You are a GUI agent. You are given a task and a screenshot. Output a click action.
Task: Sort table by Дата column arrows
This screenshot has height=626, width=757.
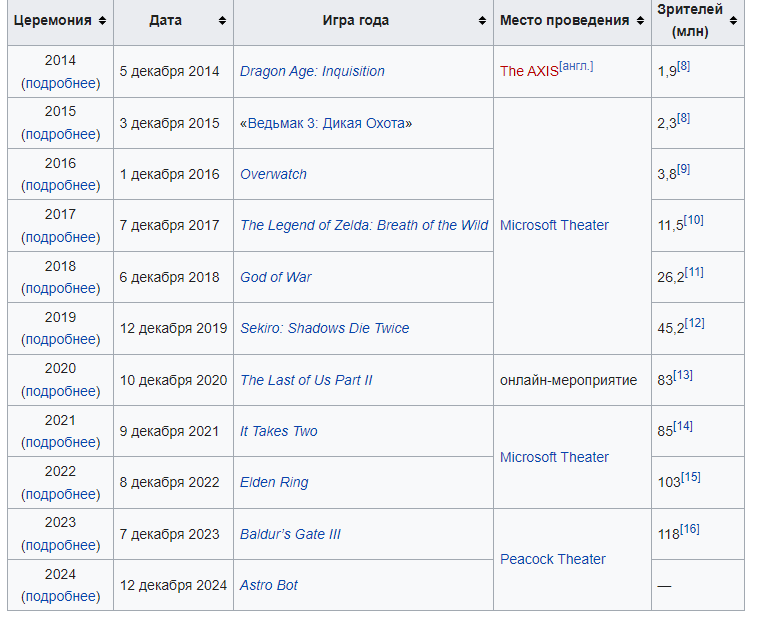(x=222, y=20)
